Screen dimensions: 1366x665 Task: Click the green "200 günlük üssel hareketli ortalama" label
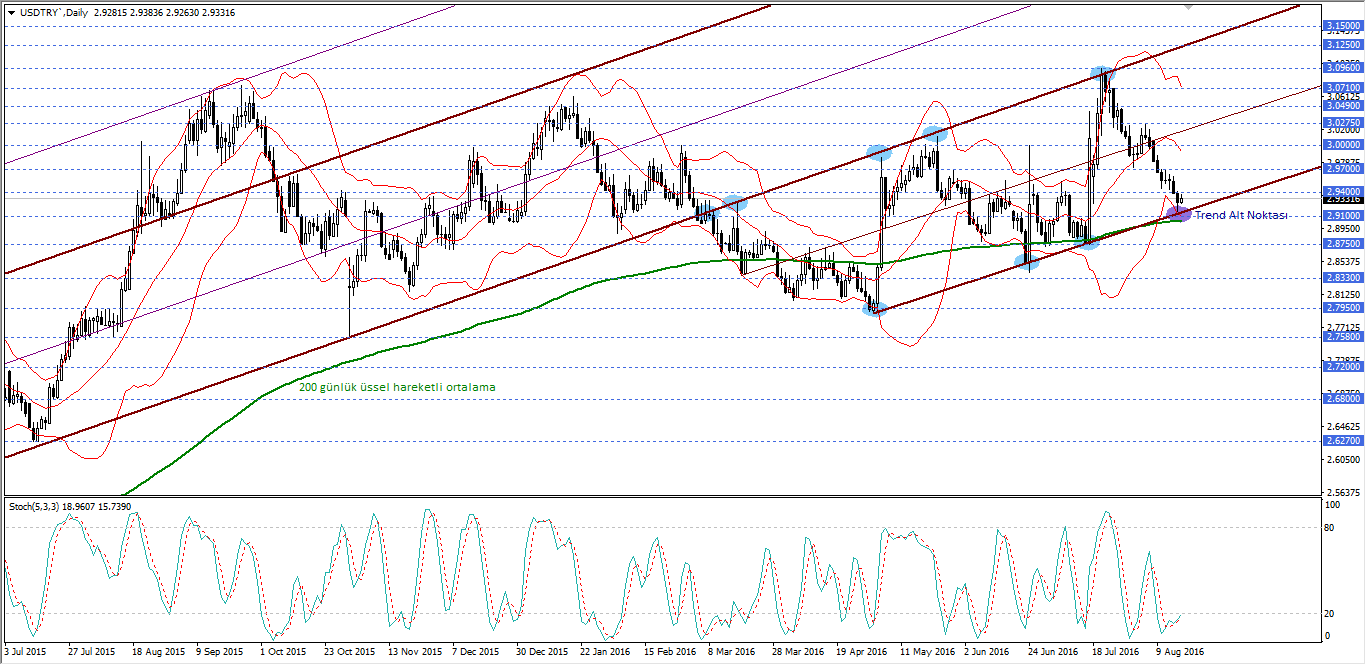(x=397, y=387)
